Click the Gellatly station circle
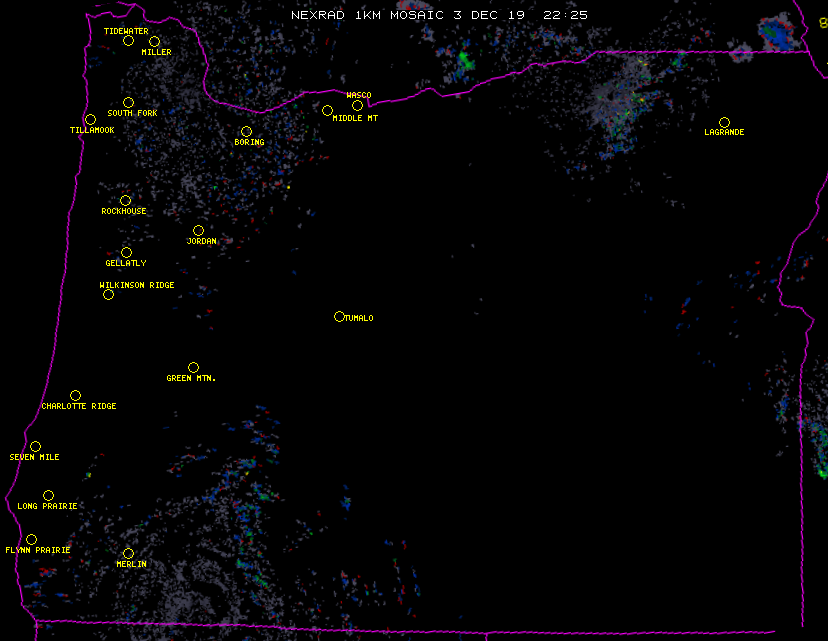Image resolution: width=828 pixels, height=641 pixels. click(126, 253)
